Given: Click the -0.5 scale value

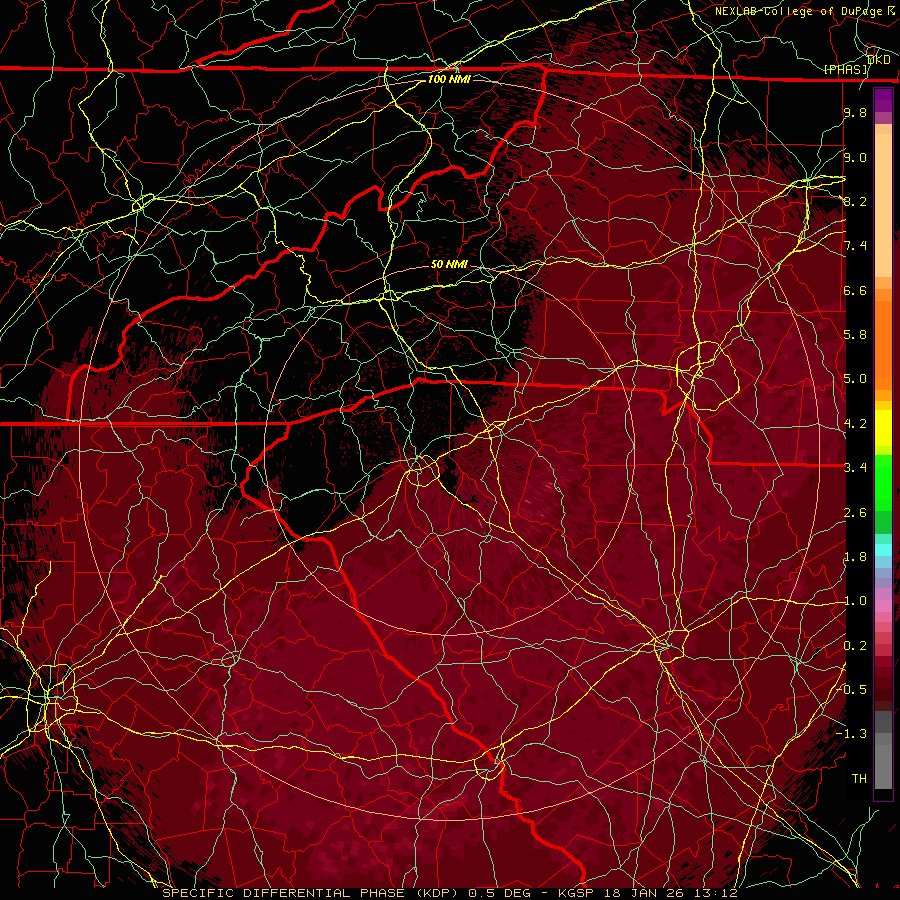Looking at the screenshot, I should (x=851, y=689).
